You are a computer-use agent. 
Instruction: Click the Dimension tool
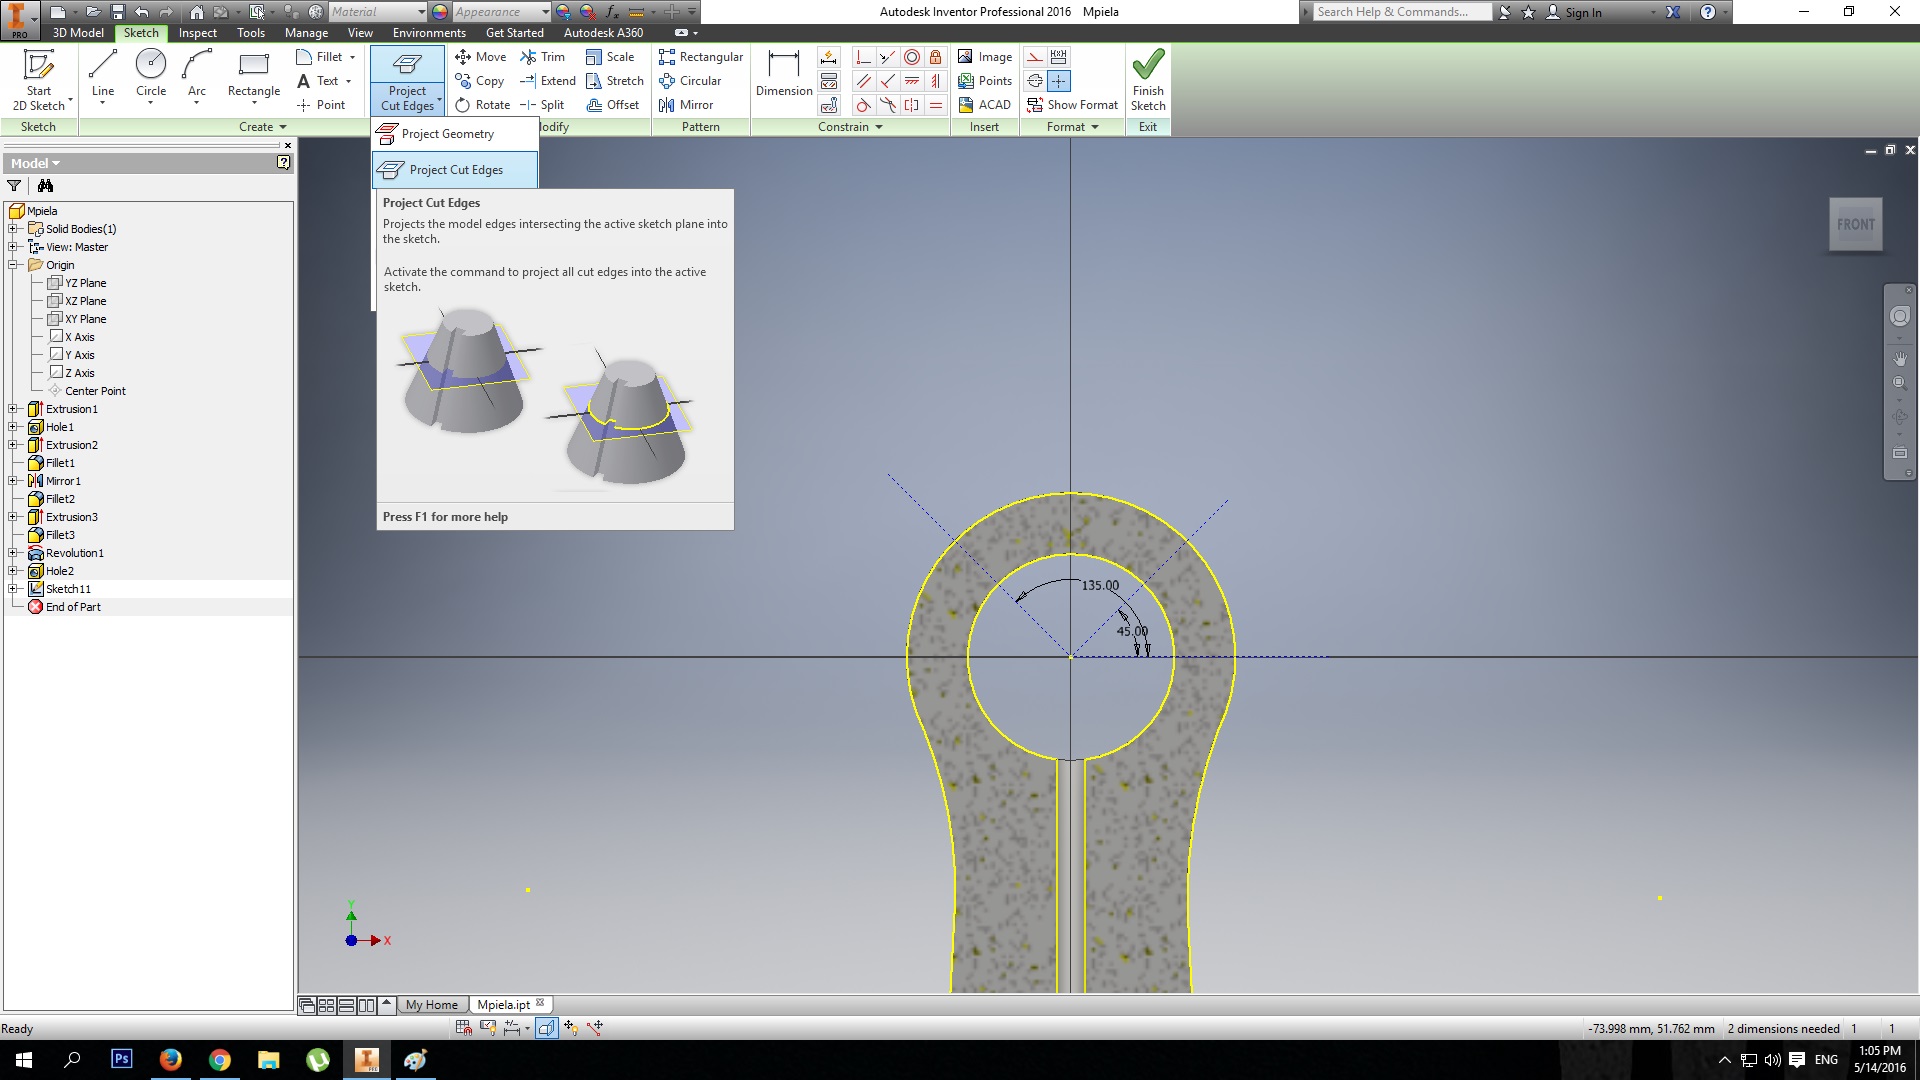[783, 73]
